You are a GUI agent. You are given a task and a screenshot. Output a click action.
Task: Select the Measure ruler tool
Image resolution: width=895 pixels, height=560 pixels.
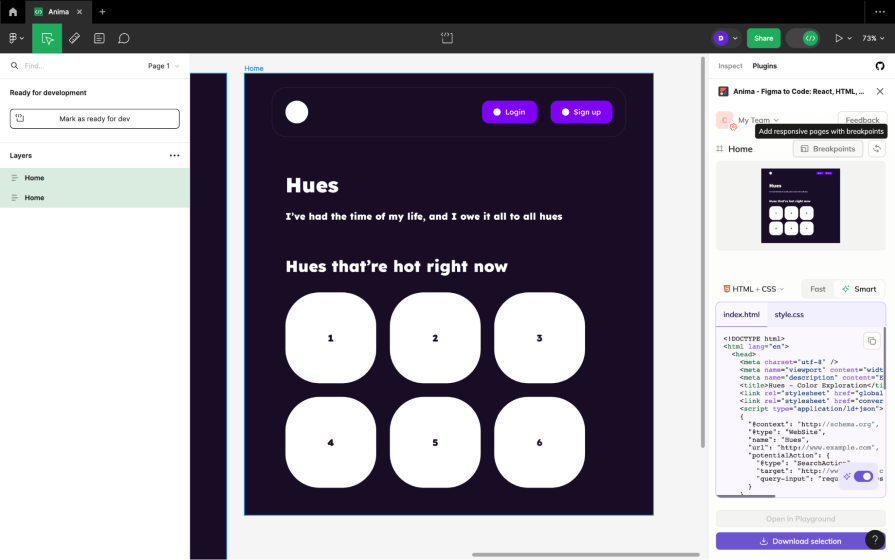click(74, 38)
